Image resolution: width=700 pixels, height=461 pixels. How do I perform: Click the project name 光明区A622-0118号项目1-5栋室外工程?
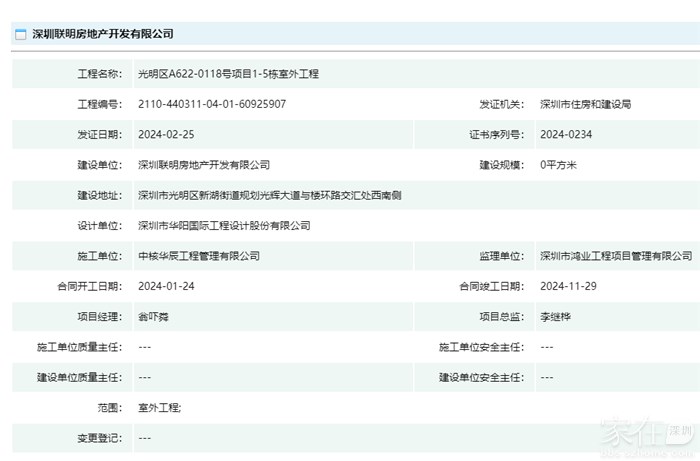(228, 74)
